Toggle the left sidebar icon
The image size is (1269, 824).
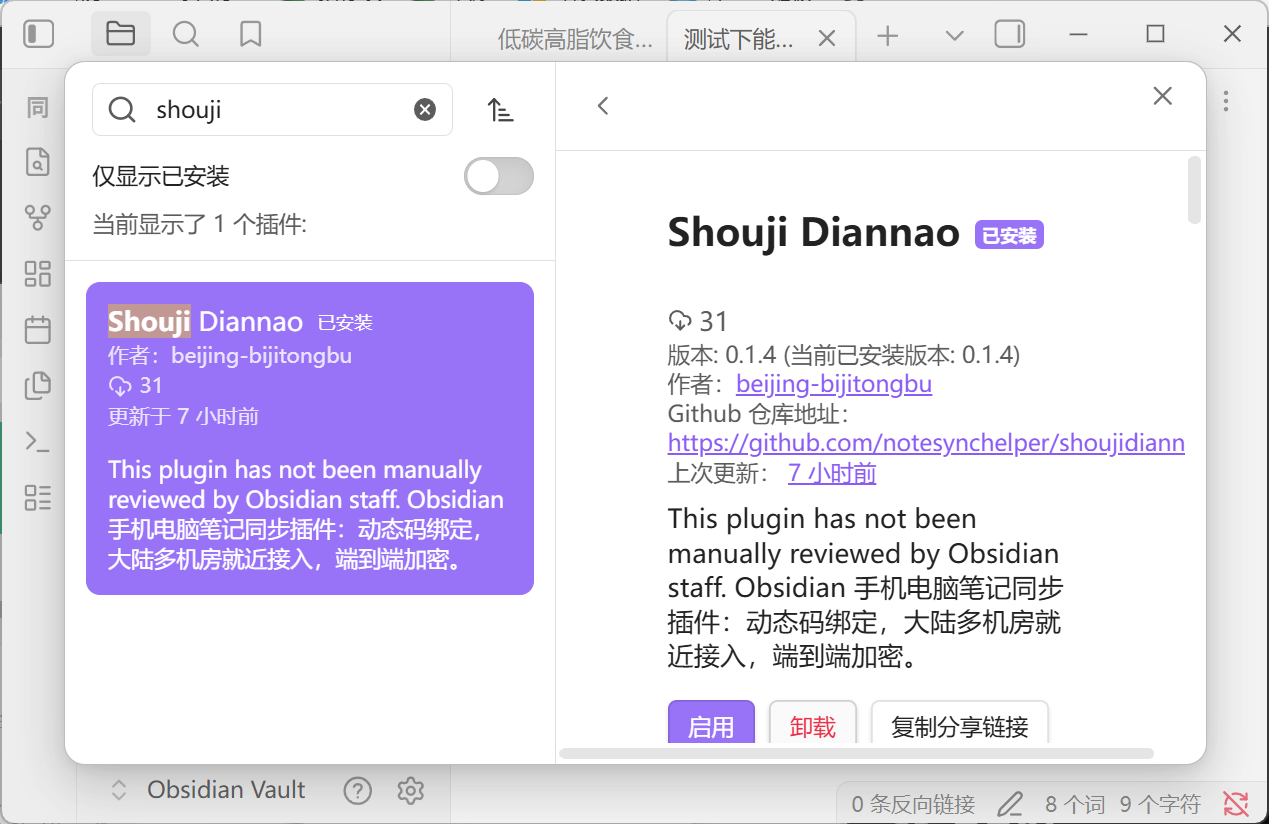[x=38, y=34]
